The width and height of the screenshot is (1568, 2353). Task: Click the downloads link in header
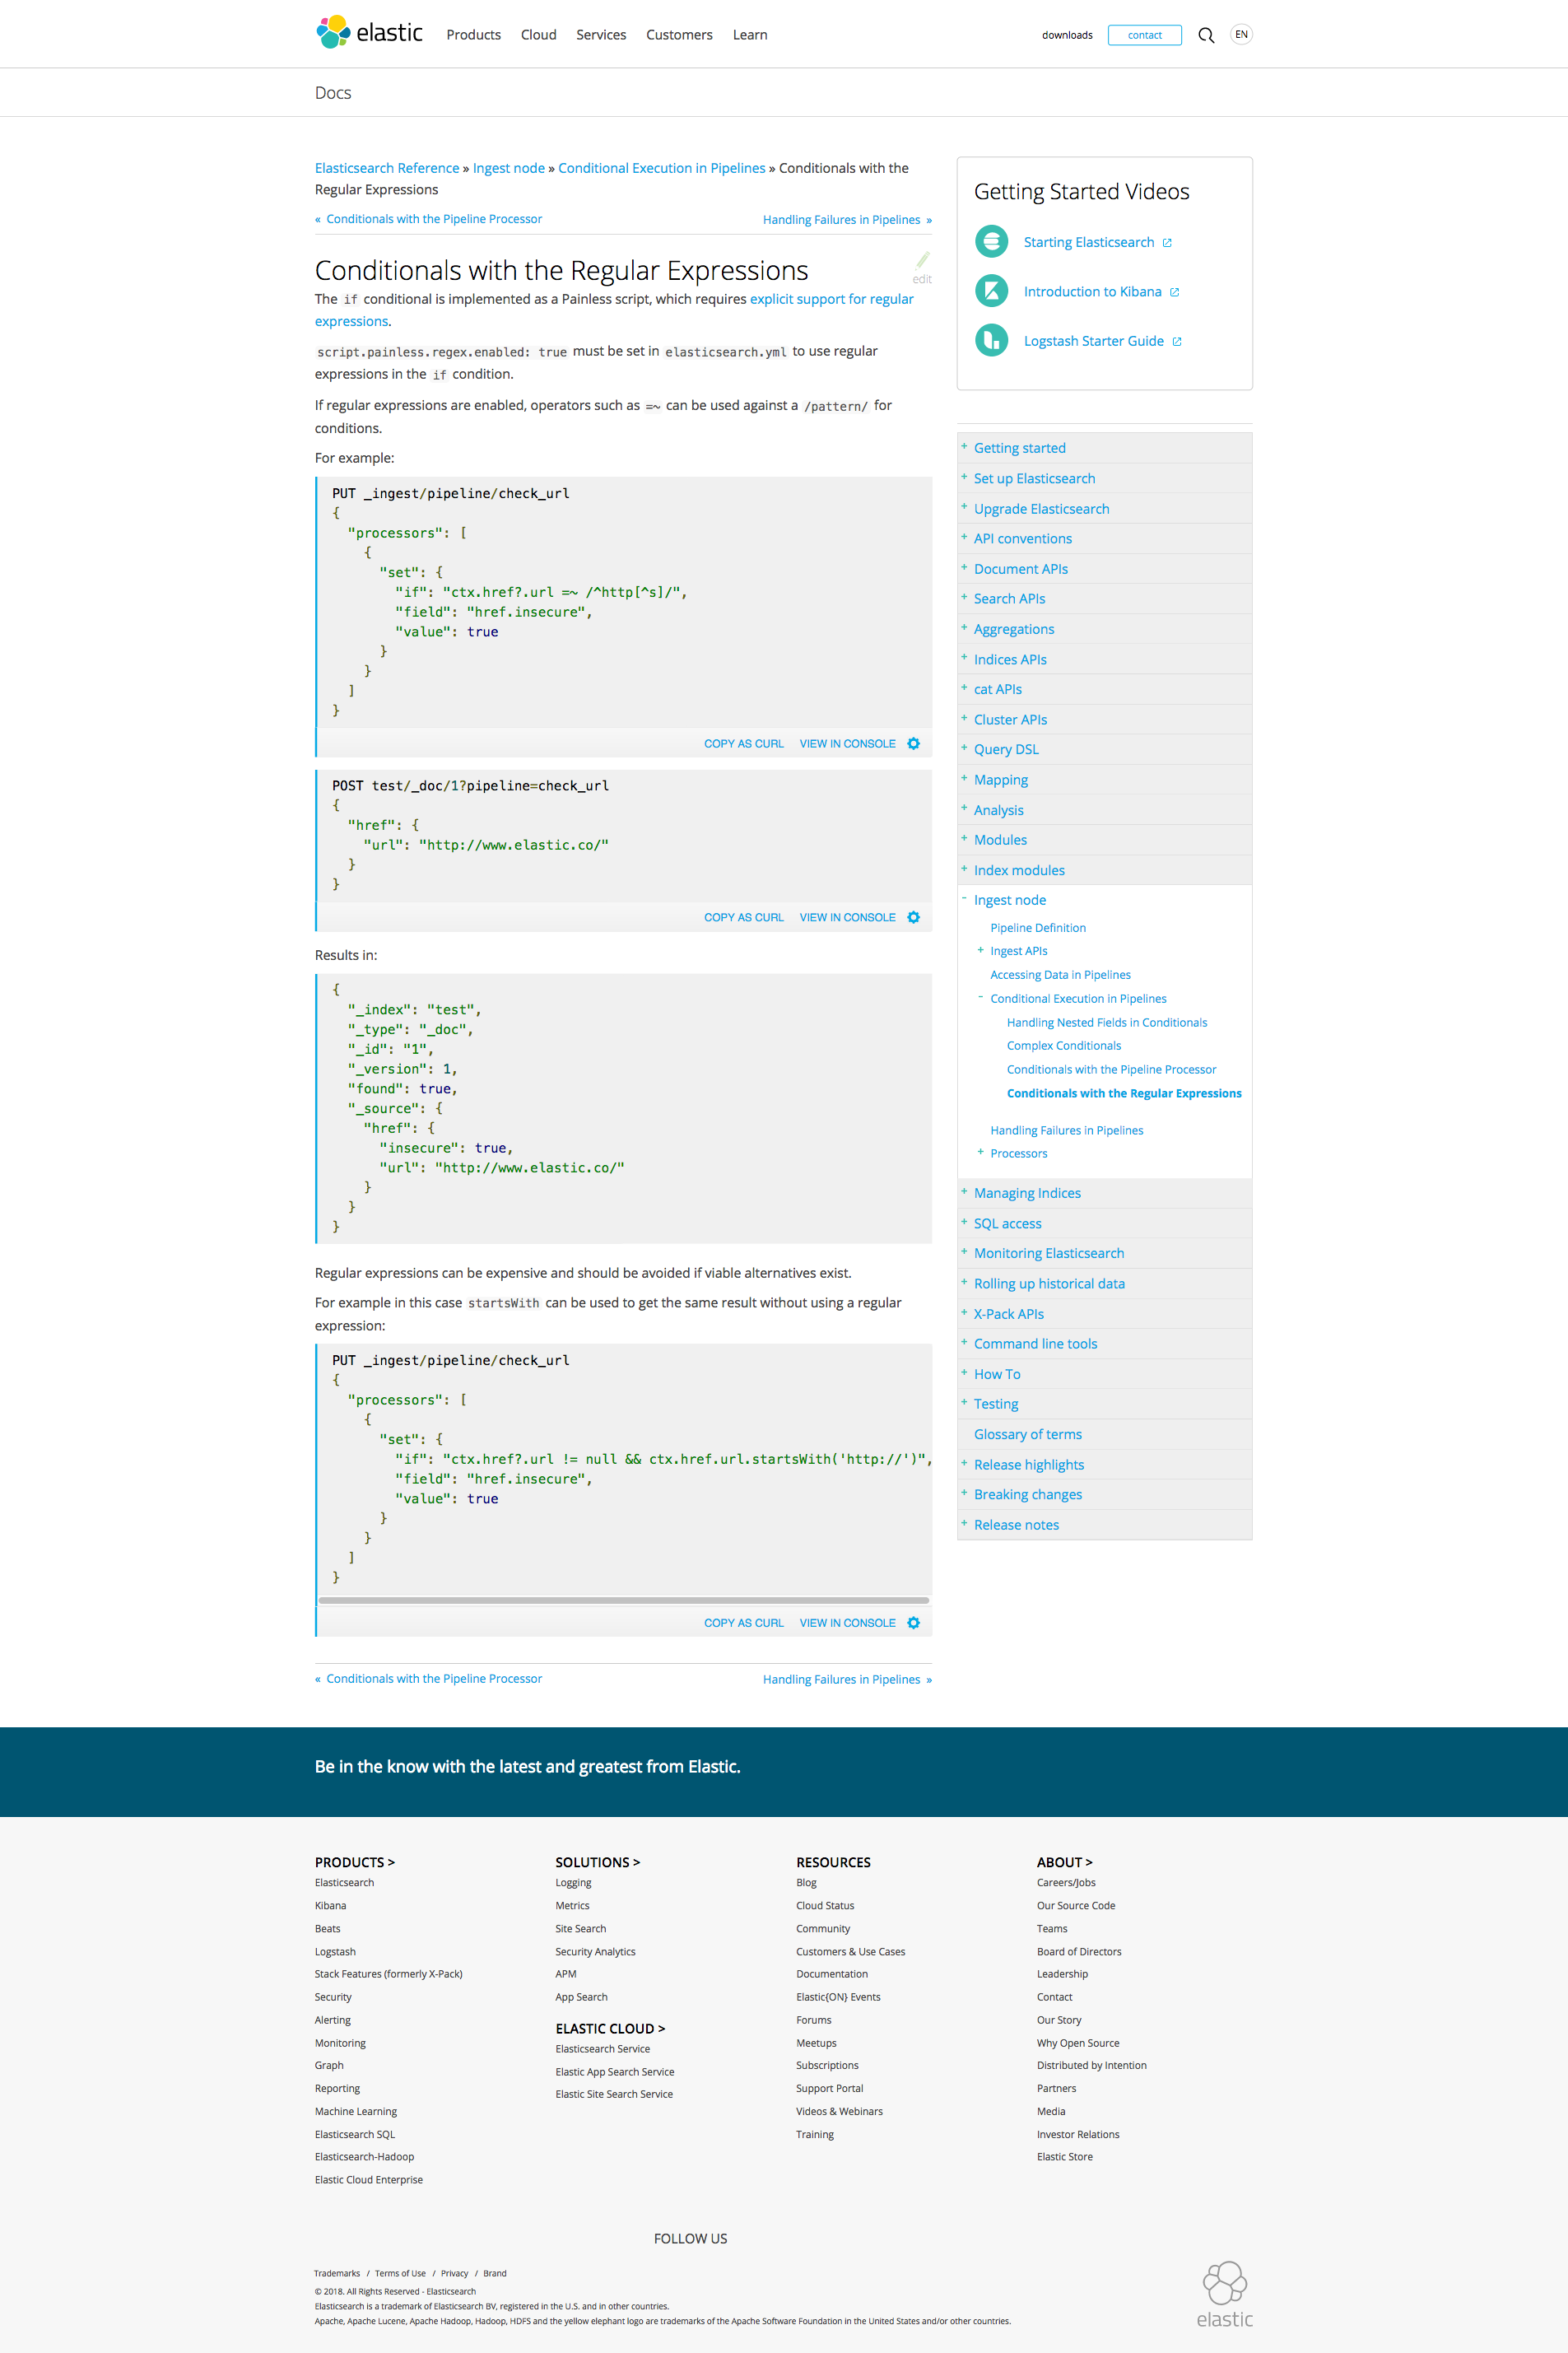tap(1067, 35)
